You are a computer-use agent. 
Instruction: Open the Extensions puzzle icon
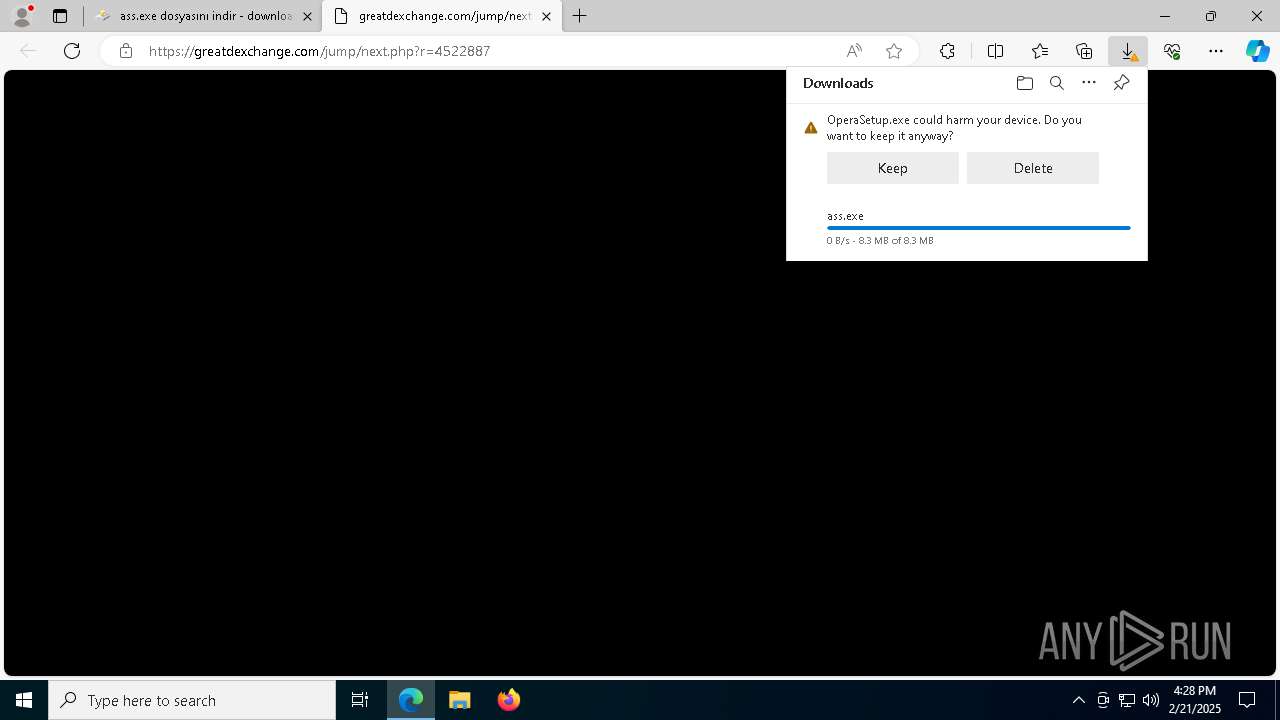coord(947,51)
